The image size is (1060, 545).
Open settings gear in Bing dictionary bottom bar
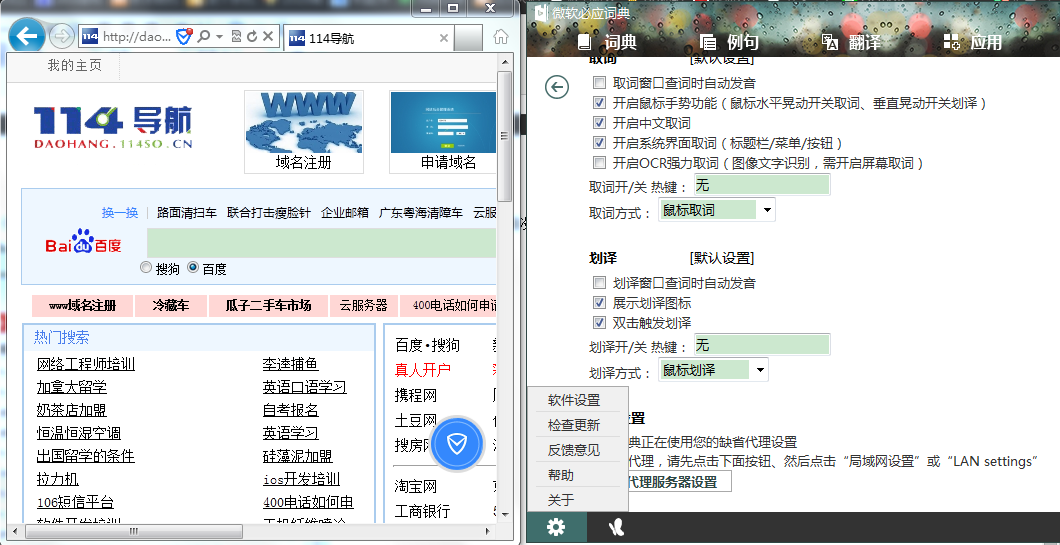[x=556, y=527]
